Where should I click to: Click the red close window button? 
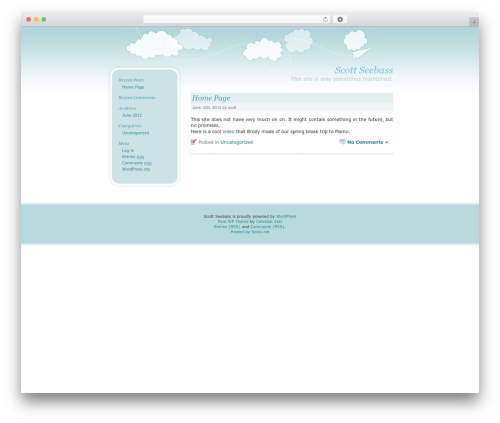tap(29, 19)
